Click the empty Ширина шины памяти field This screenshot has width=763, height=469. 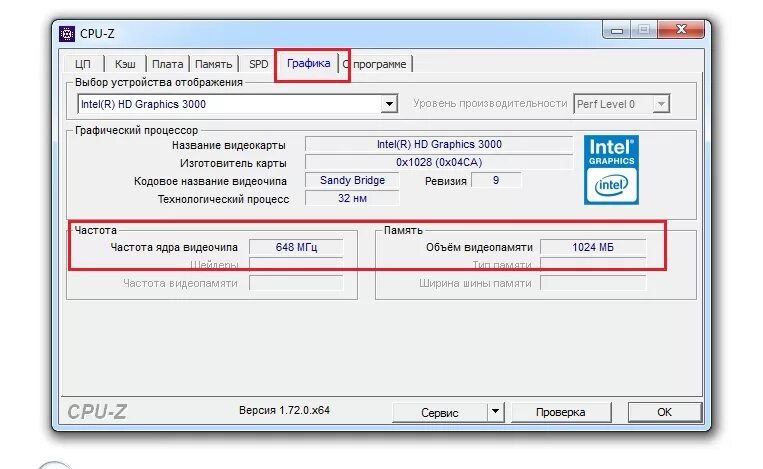(593, 283)
